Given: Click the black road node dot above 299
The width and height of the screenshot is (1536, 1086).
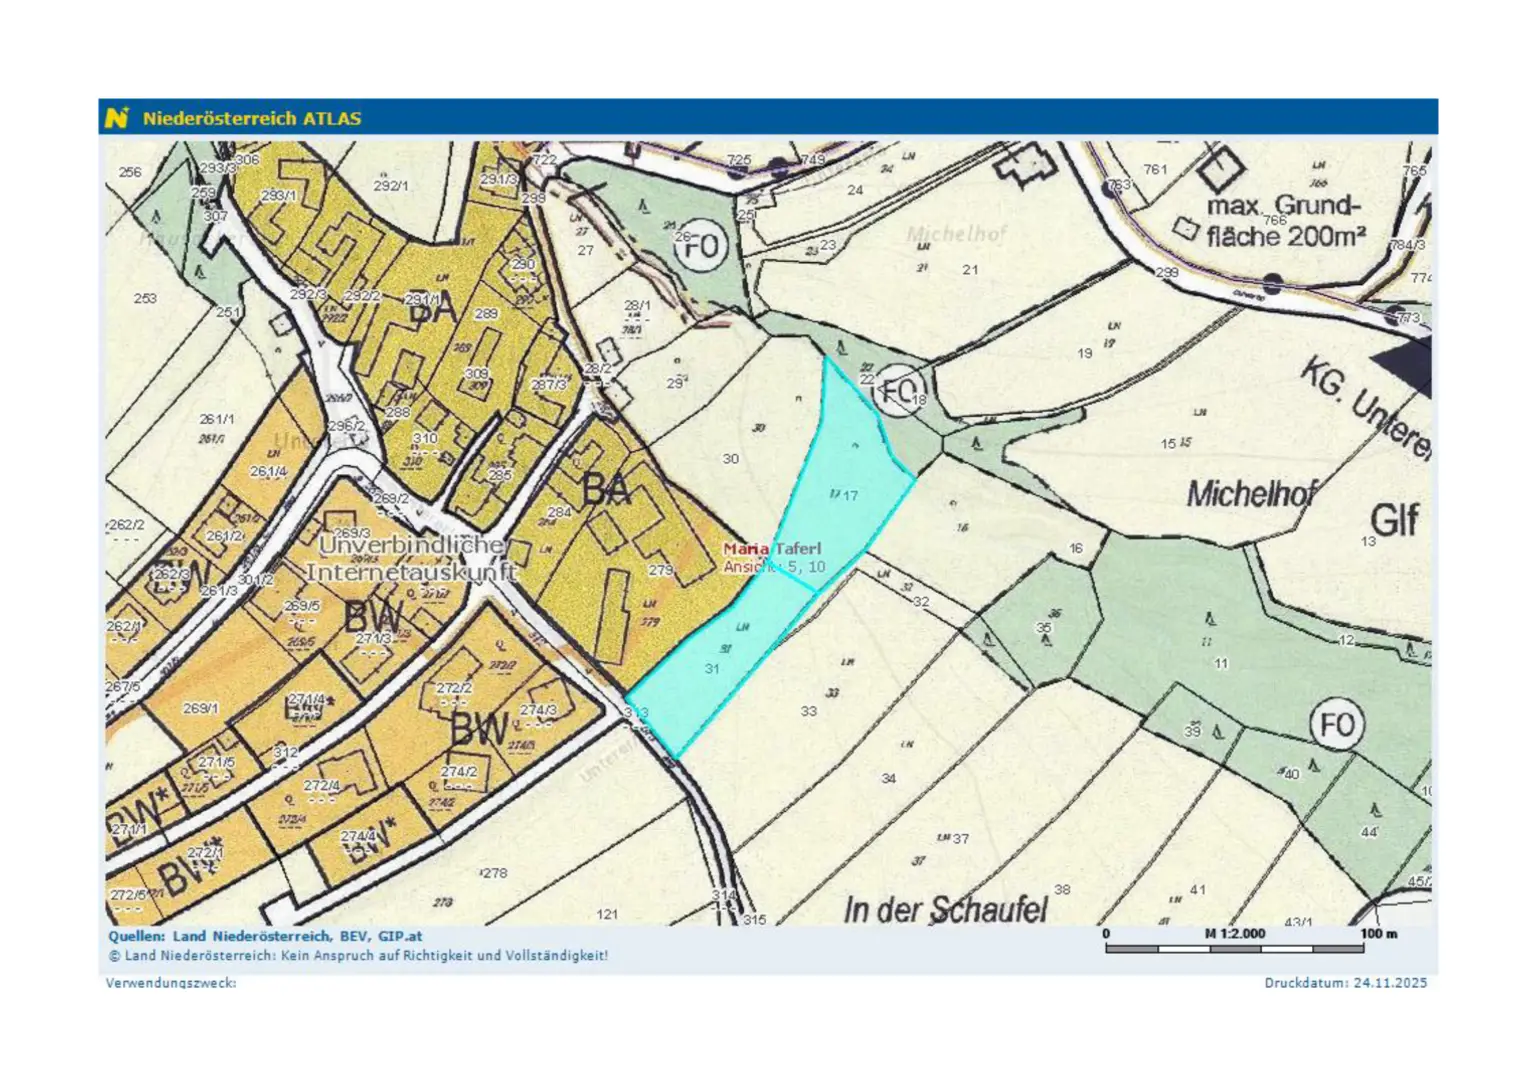Looking at the screenshot, I should (x=1272, y=282).
